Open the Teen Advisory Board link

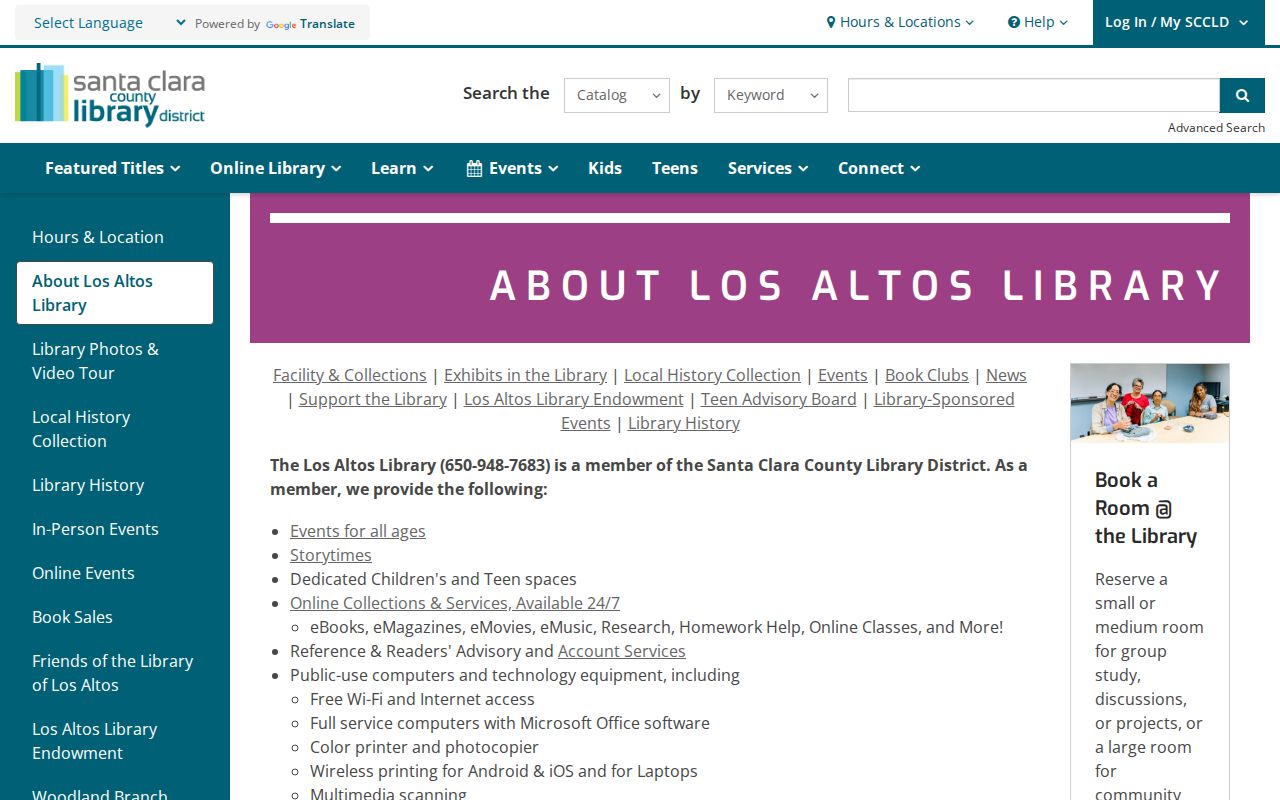[779, 399]
